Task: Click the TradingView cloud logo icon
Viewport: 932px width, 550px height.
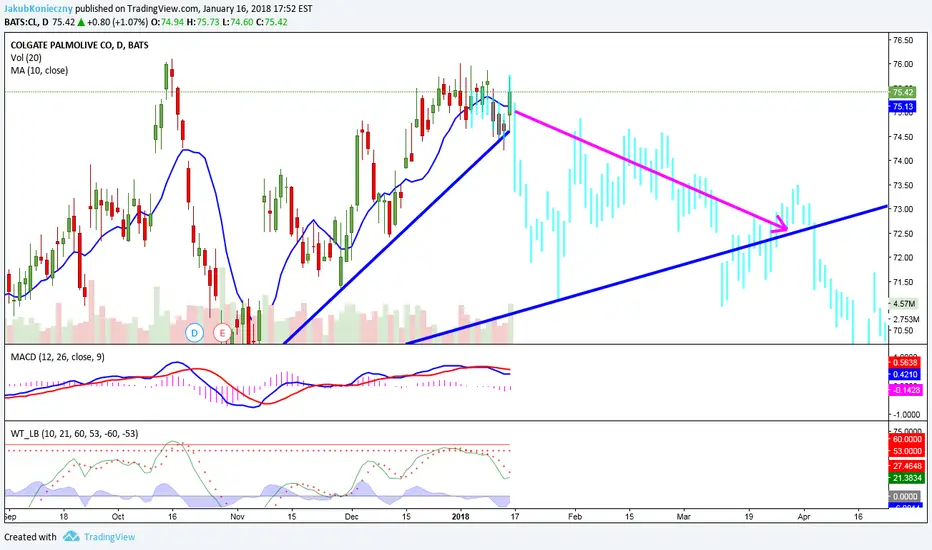Action: pos(71,536)
